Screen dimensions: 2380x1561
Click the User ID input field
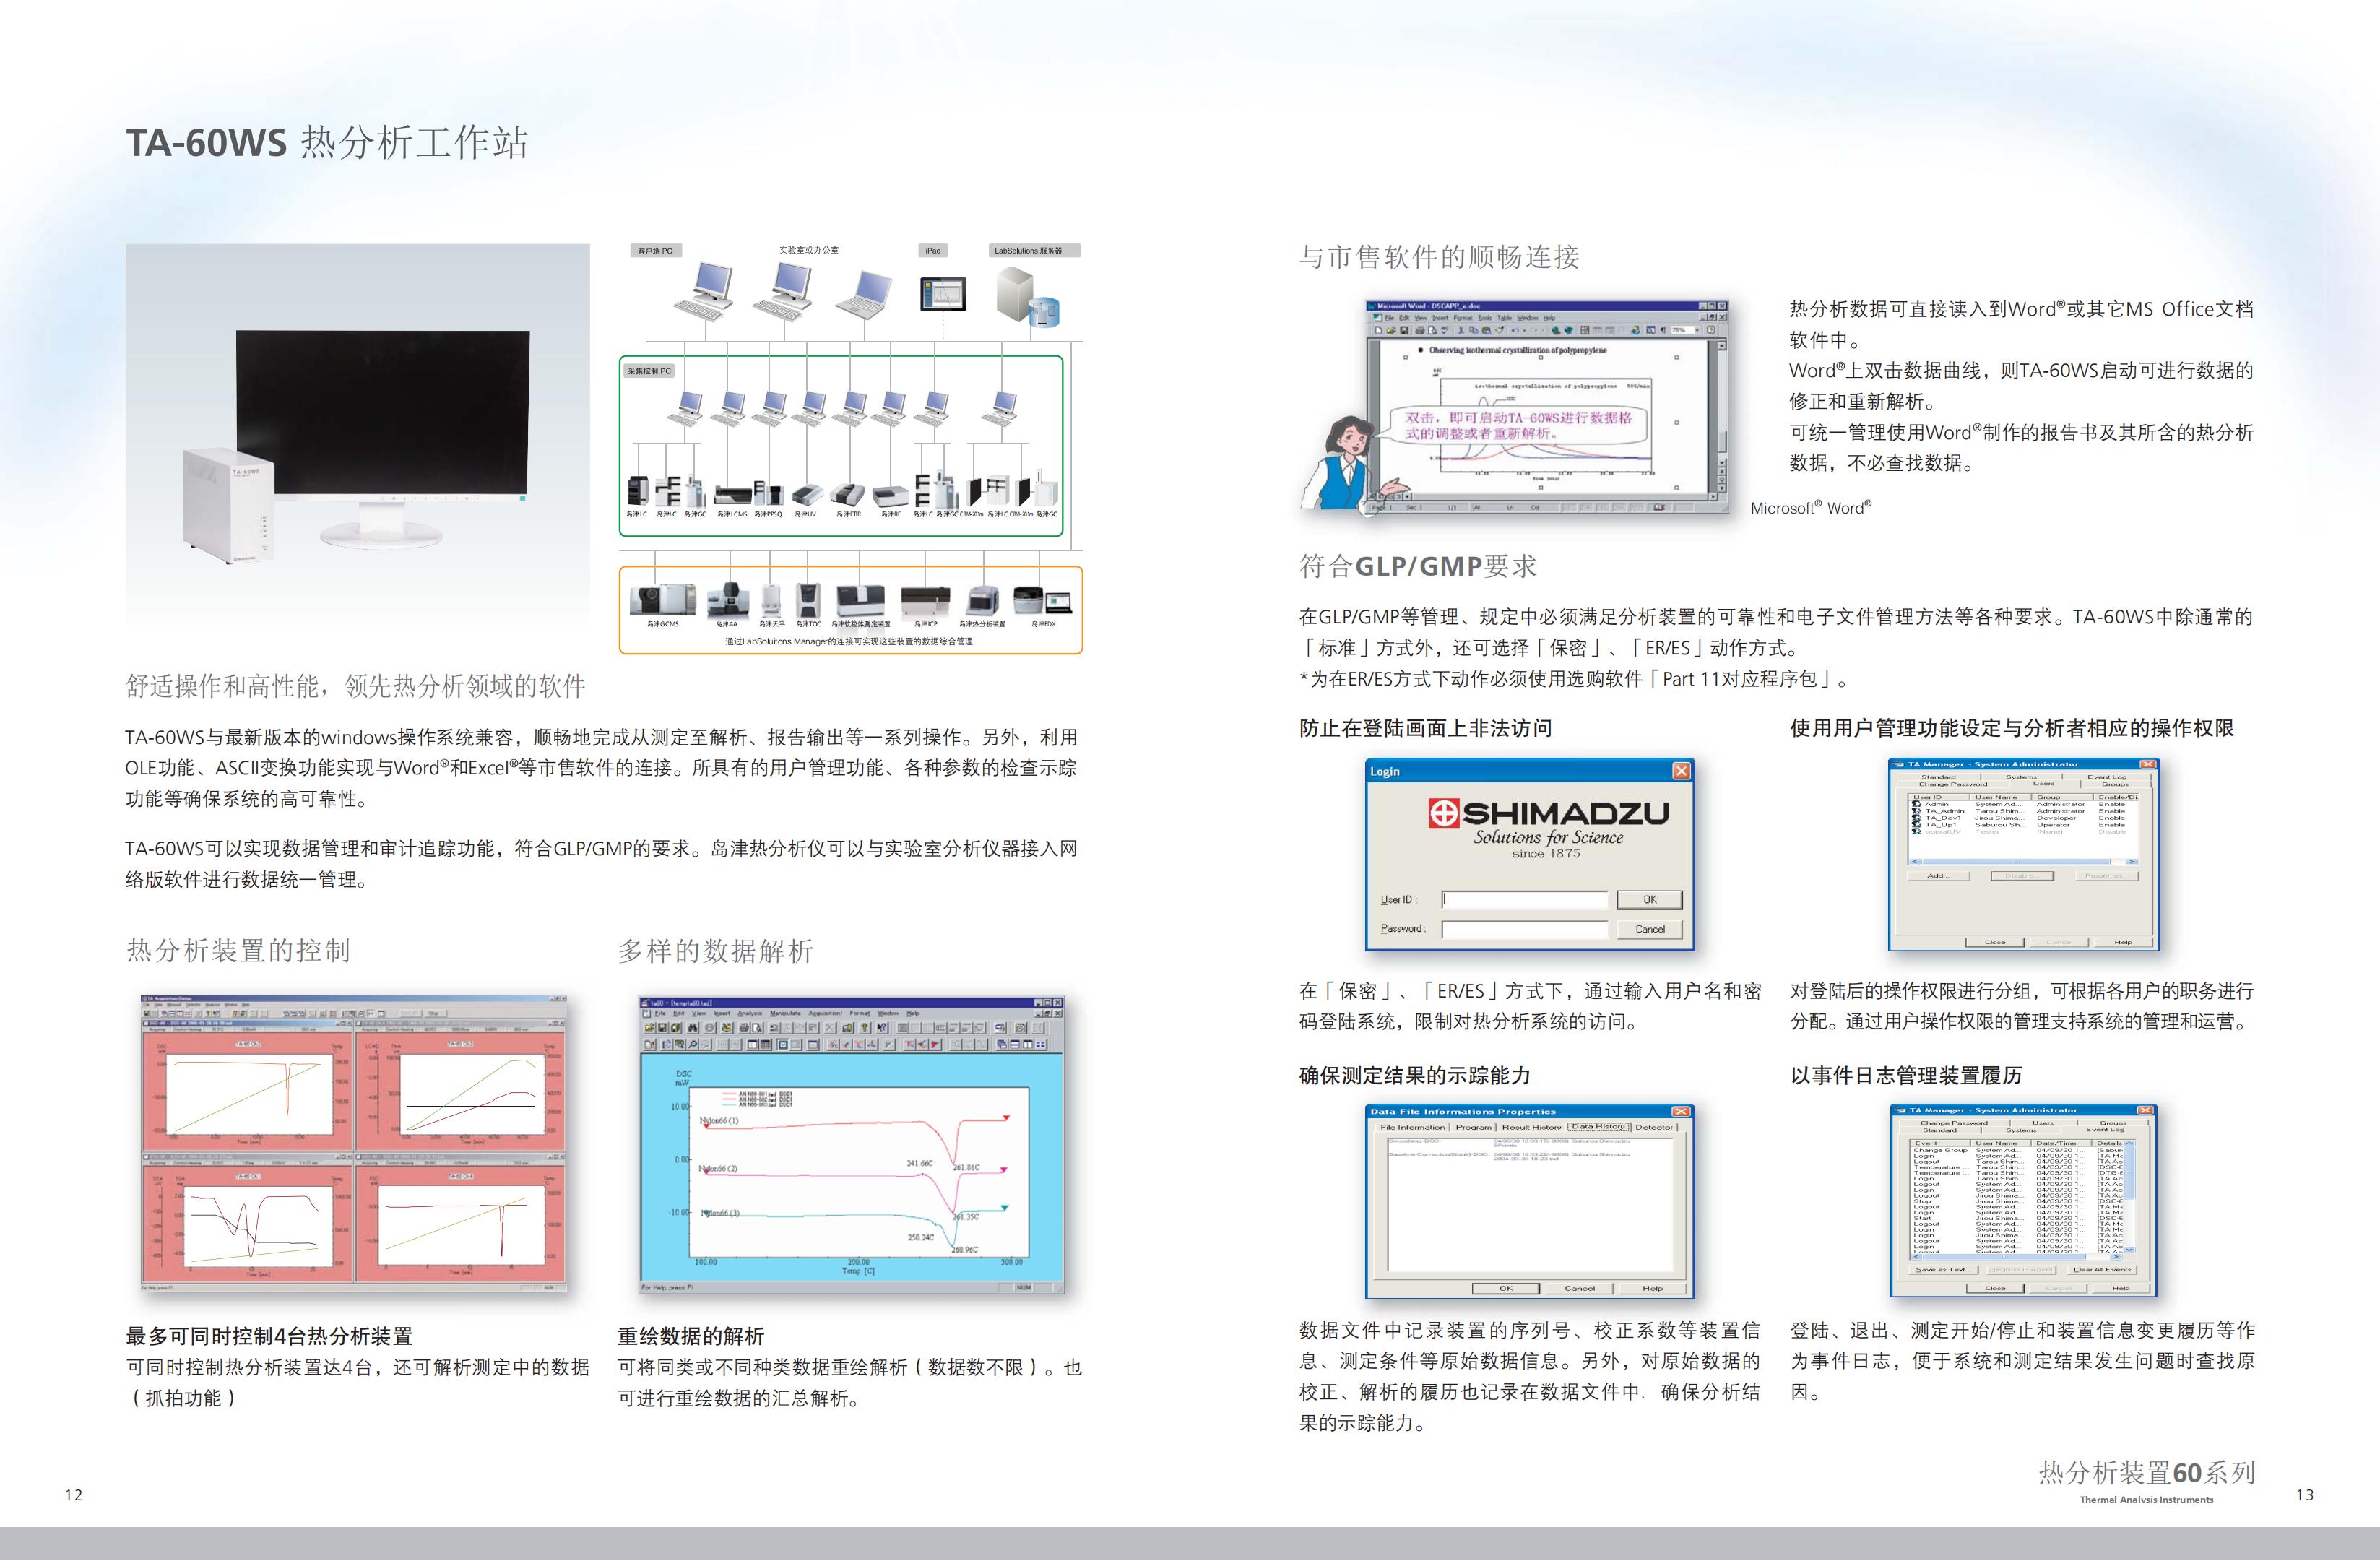point(1524,900)
